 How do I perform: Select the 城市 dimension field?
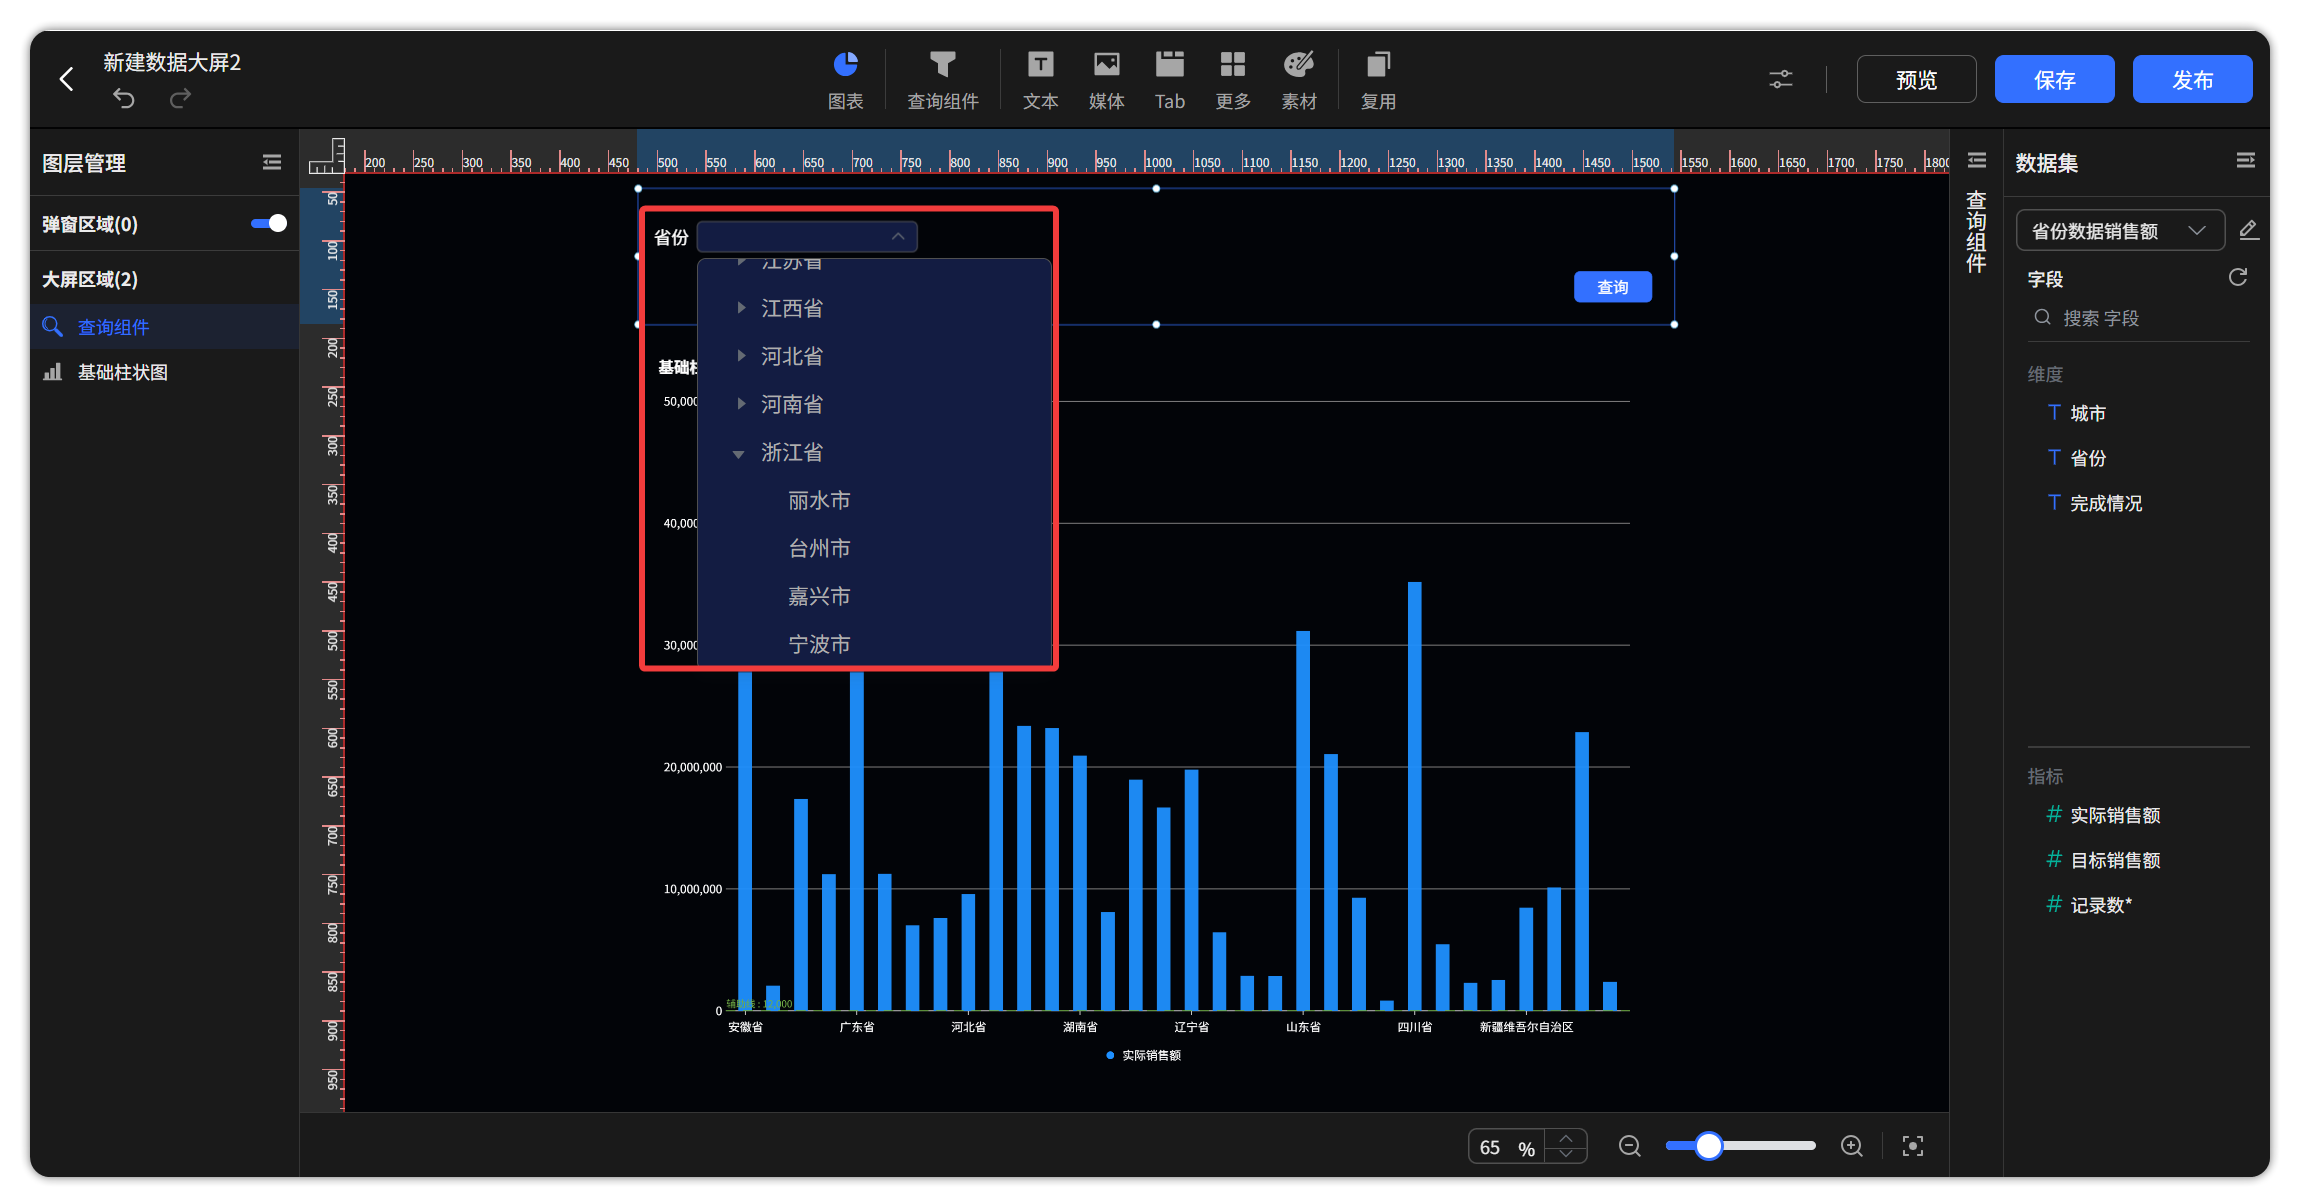coord(2088,413)
